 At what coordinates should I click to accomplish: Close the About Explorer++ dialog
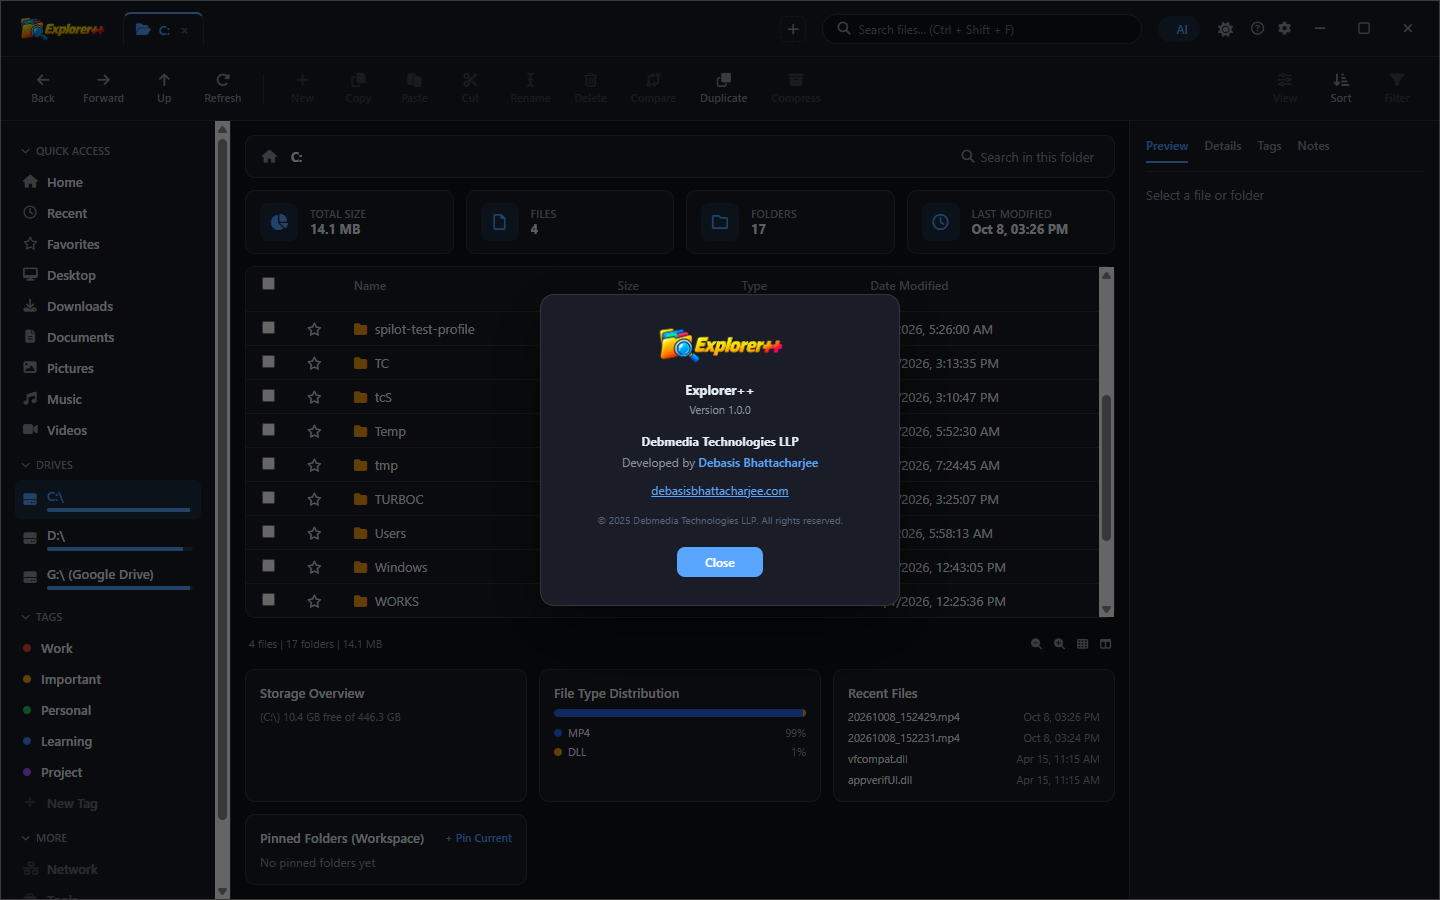click(720, 562)
